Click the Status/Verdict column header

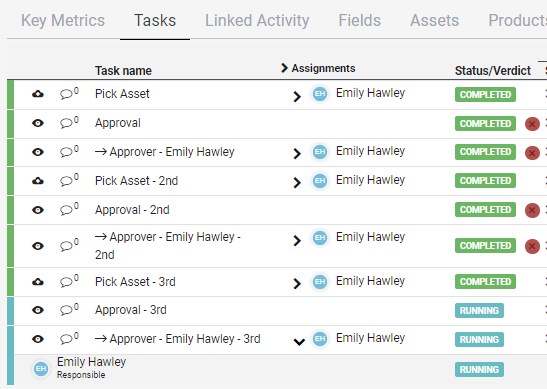point(493,70)
